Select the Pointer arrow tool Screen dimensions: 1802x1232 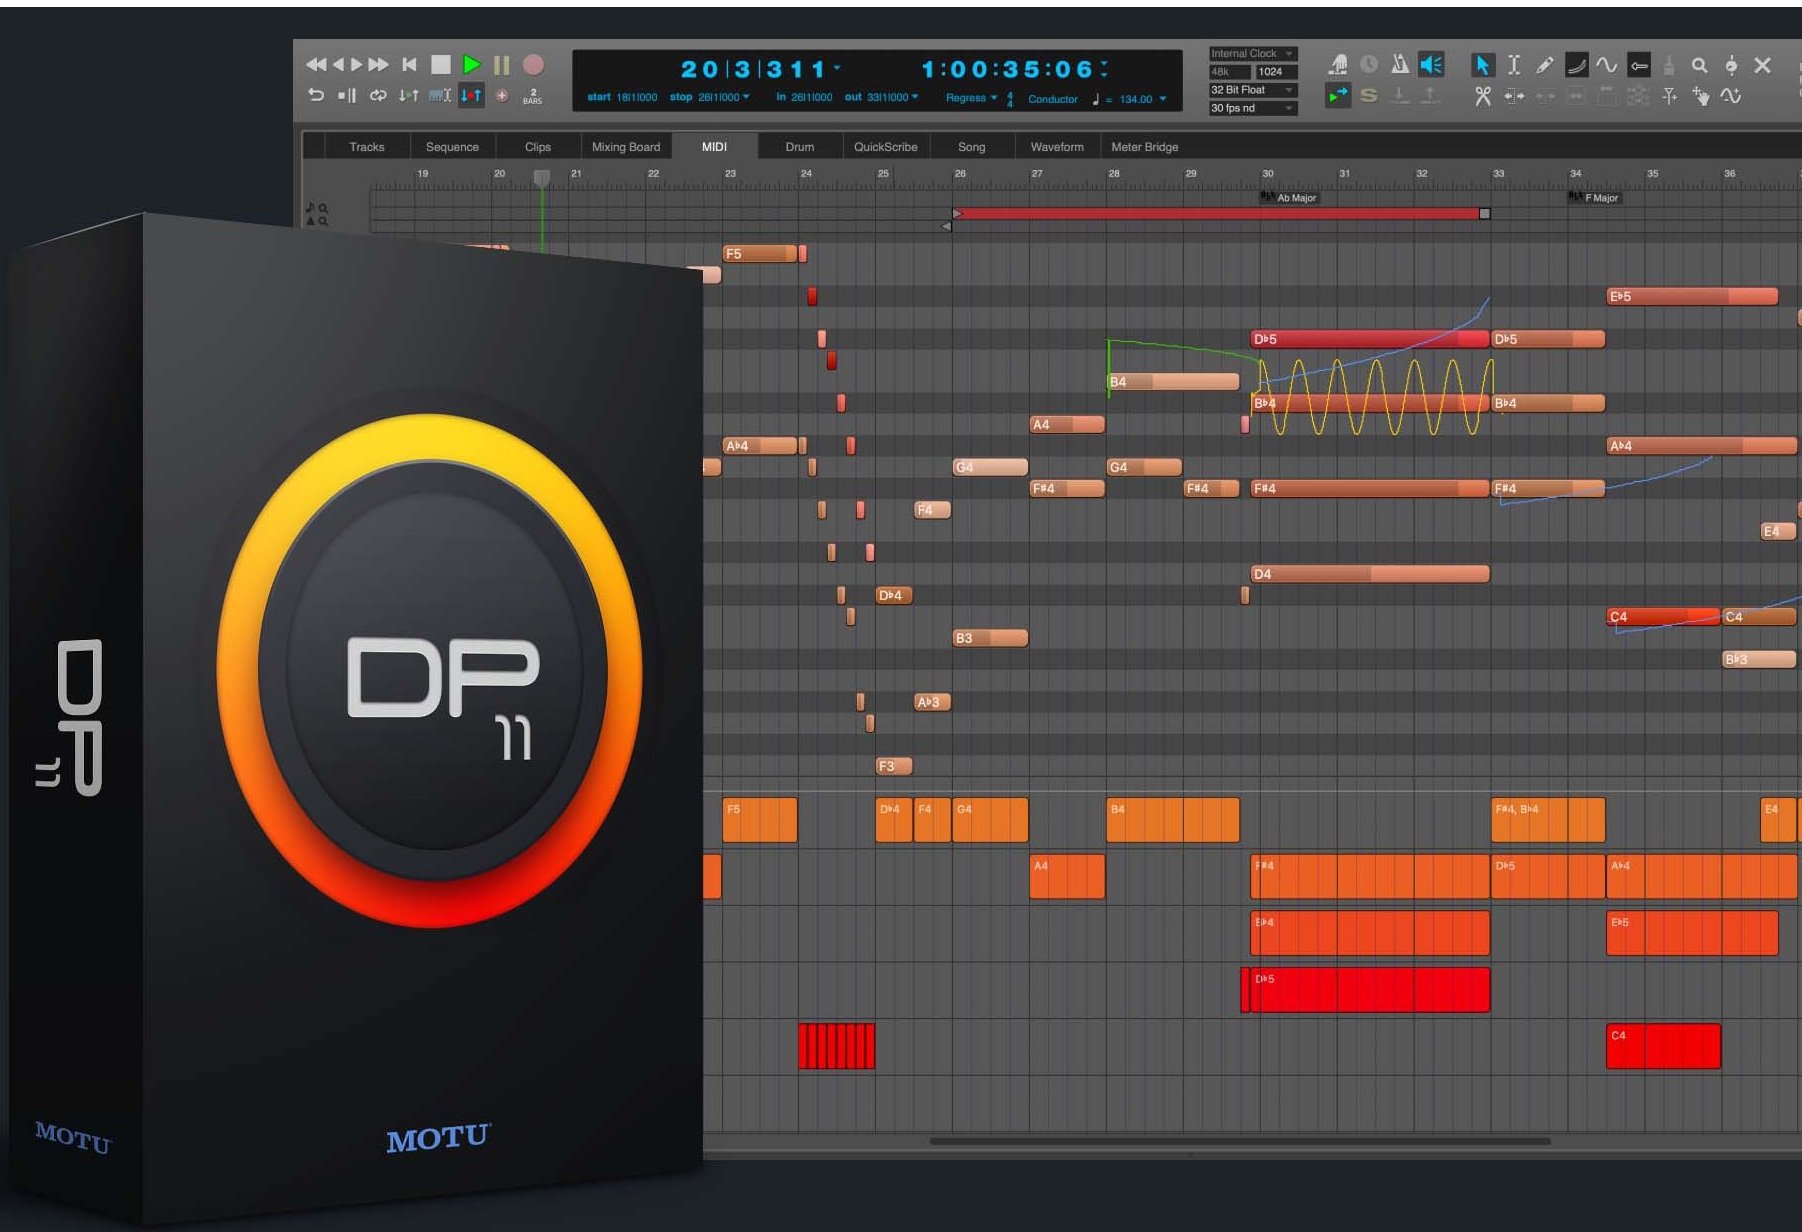click(1482, 65)
